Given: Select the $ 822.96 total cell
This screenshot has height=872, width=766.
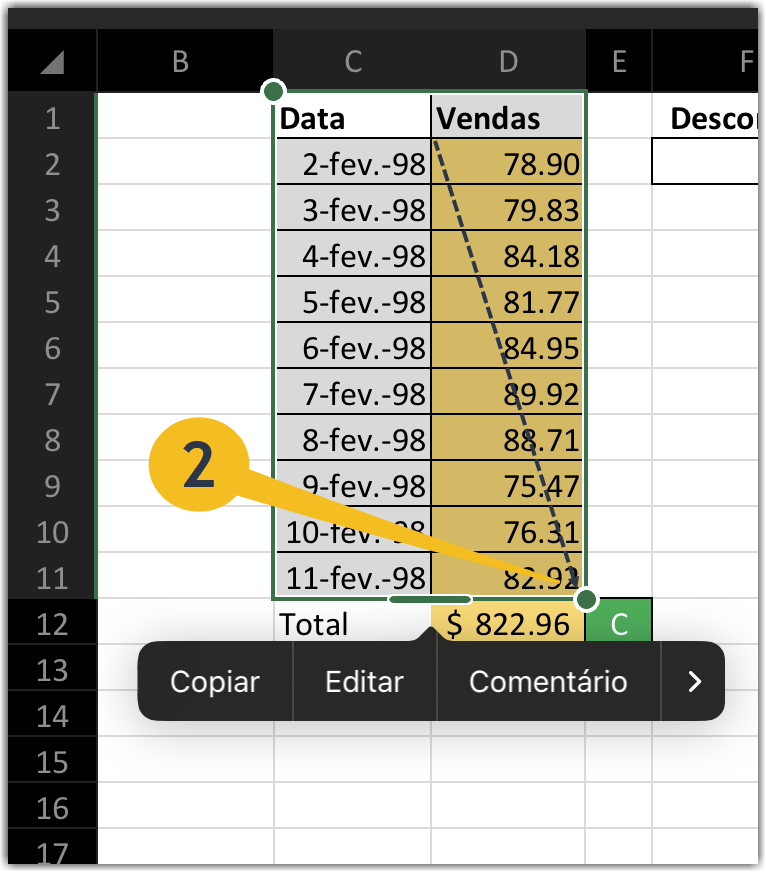Looking at the screenshot, I should [x=507, y=622].
